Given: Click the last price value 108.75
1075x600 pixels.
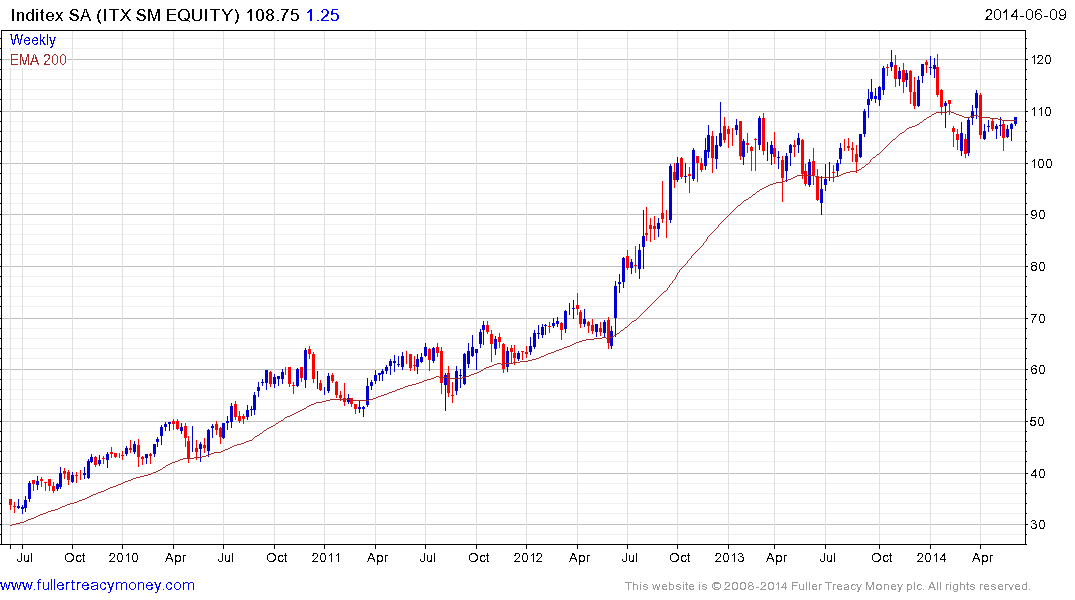Looking at the screenshot, I should point(273,15).
